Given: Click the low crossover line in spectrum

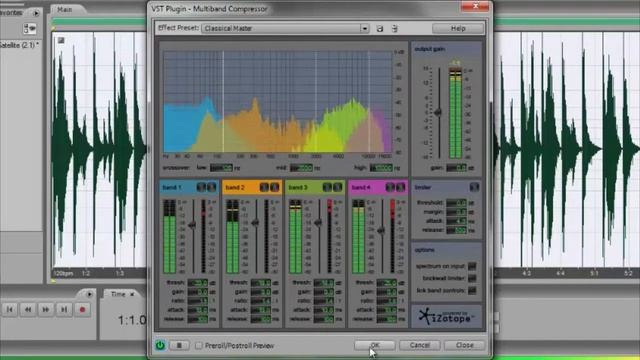Looking at the screenshot, I should (x=223, y=101).
